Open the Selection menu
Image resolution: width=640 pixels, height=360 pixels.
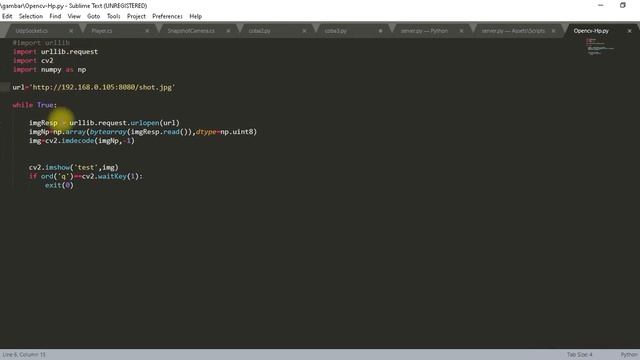[31, 16]
